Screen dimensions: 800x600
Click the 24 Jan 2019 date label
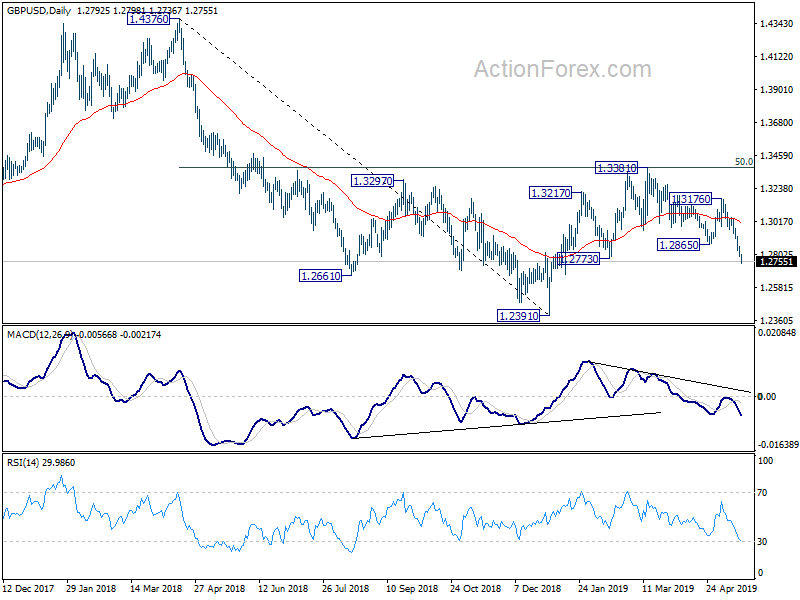(x=603, y=588)
